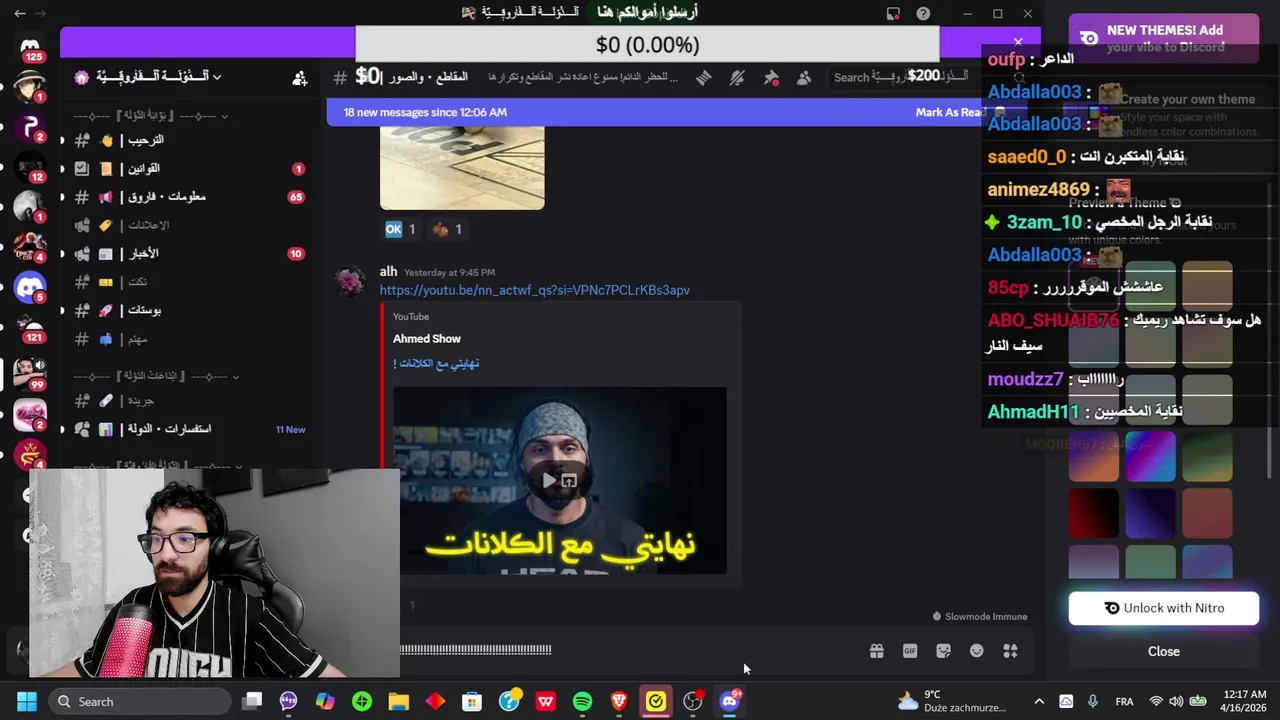Open Brave browser from the taskbar
This screenshot has height=720, width=1280.
point(619,701)
